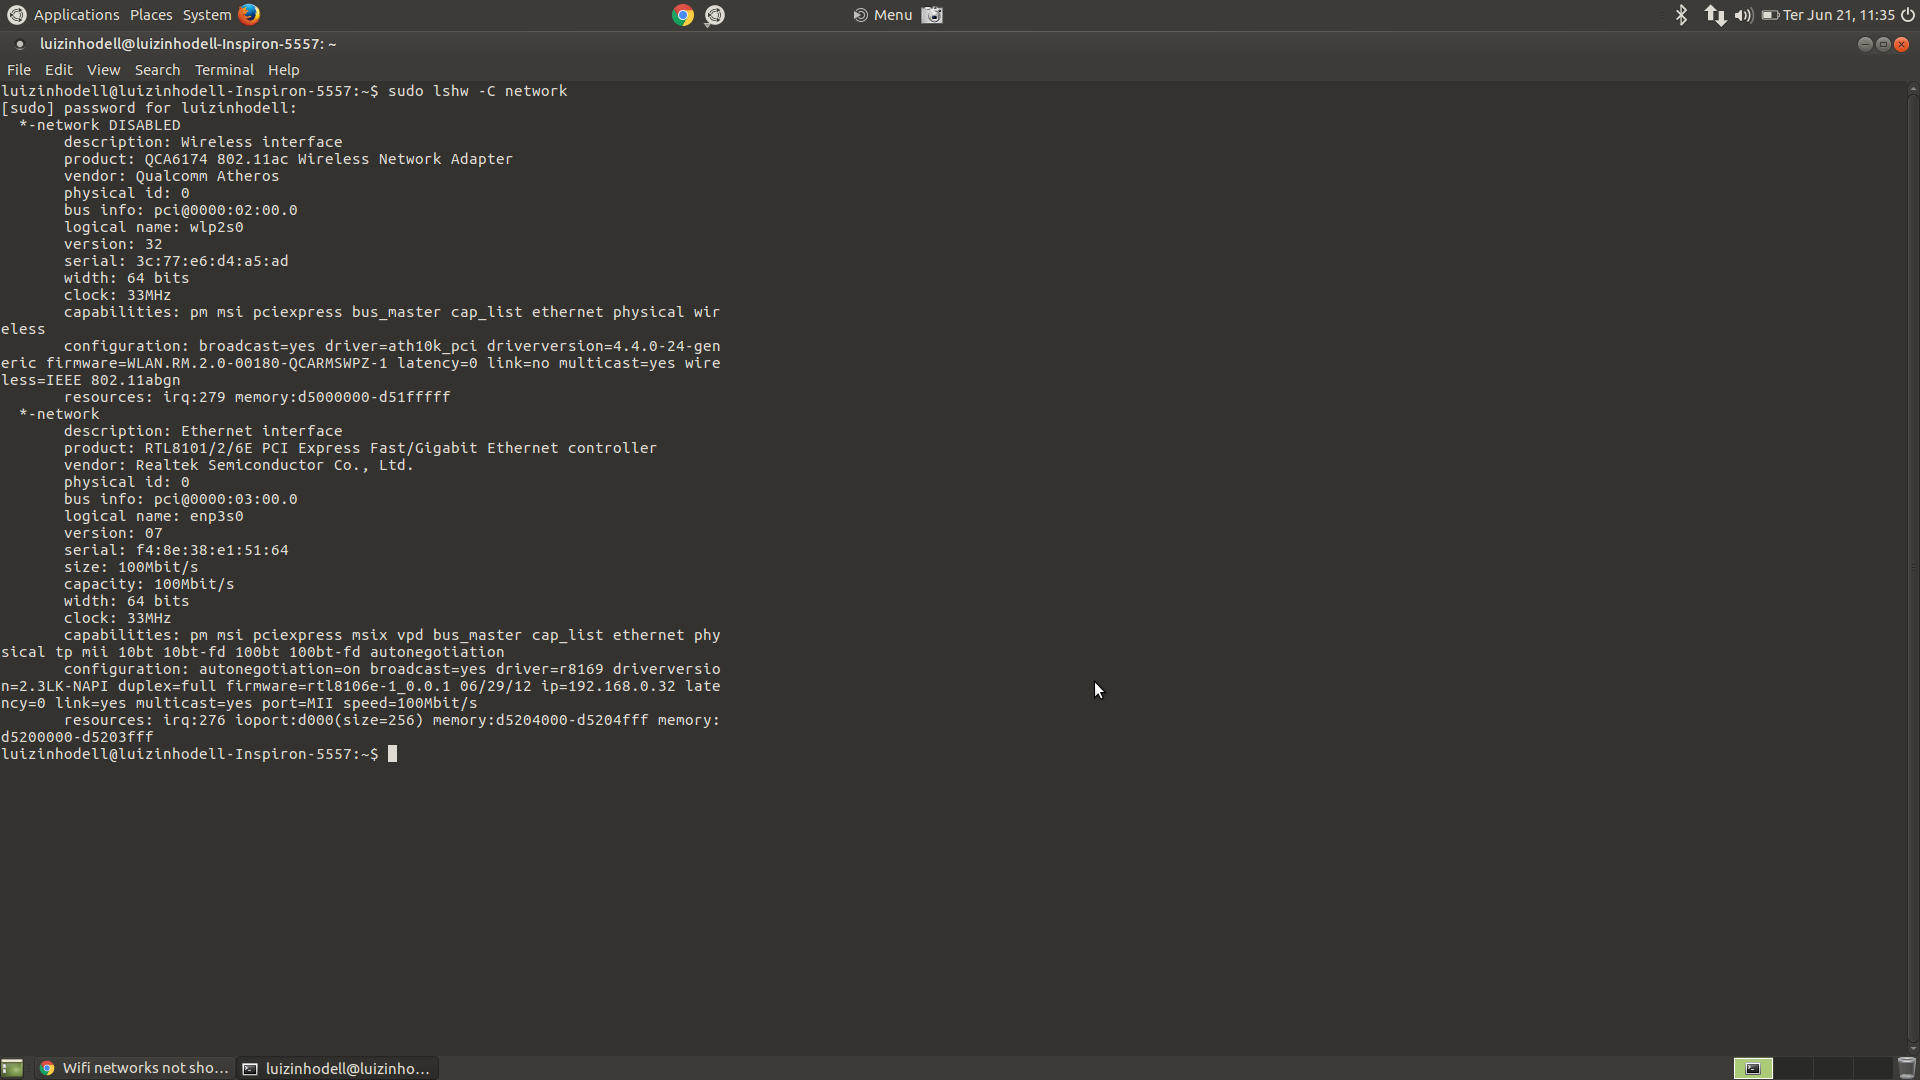Open the Trash icon in bottom panel
Screen dimensions: 1920x1080
click(x=1906, y=1068)
